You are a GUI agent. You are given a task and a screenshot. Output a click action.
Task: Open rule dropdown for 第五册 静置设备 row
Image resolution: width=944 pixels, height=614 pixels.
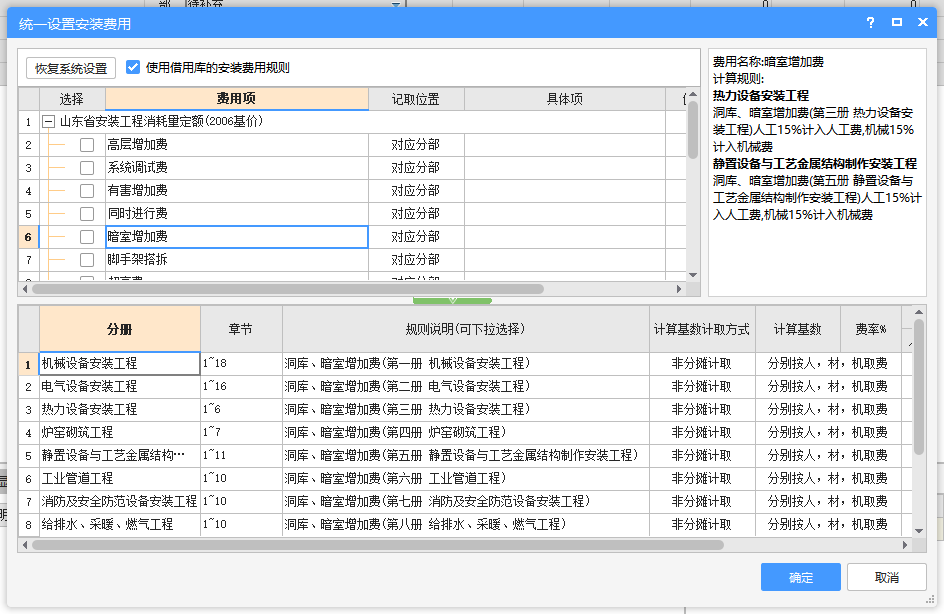(465, 456)
